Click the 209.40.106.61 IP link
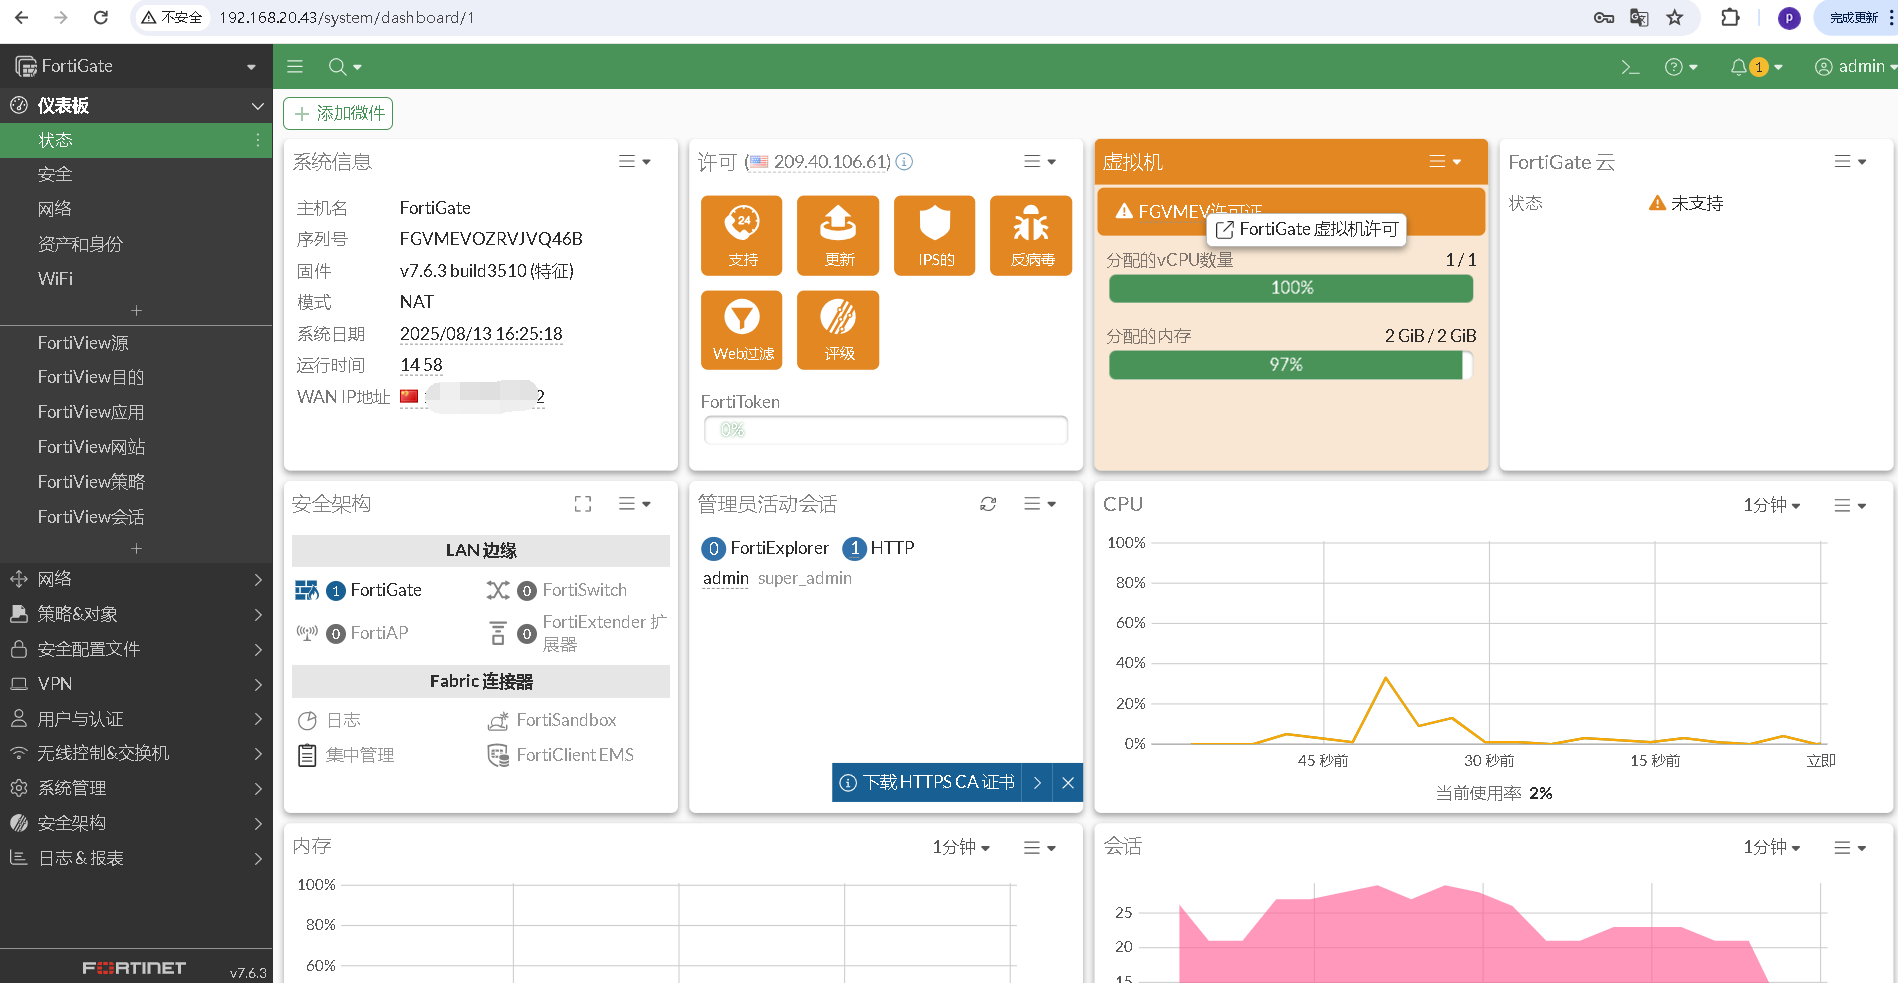Viewport: 1898px width, 983px height. (x=831, y=162)
